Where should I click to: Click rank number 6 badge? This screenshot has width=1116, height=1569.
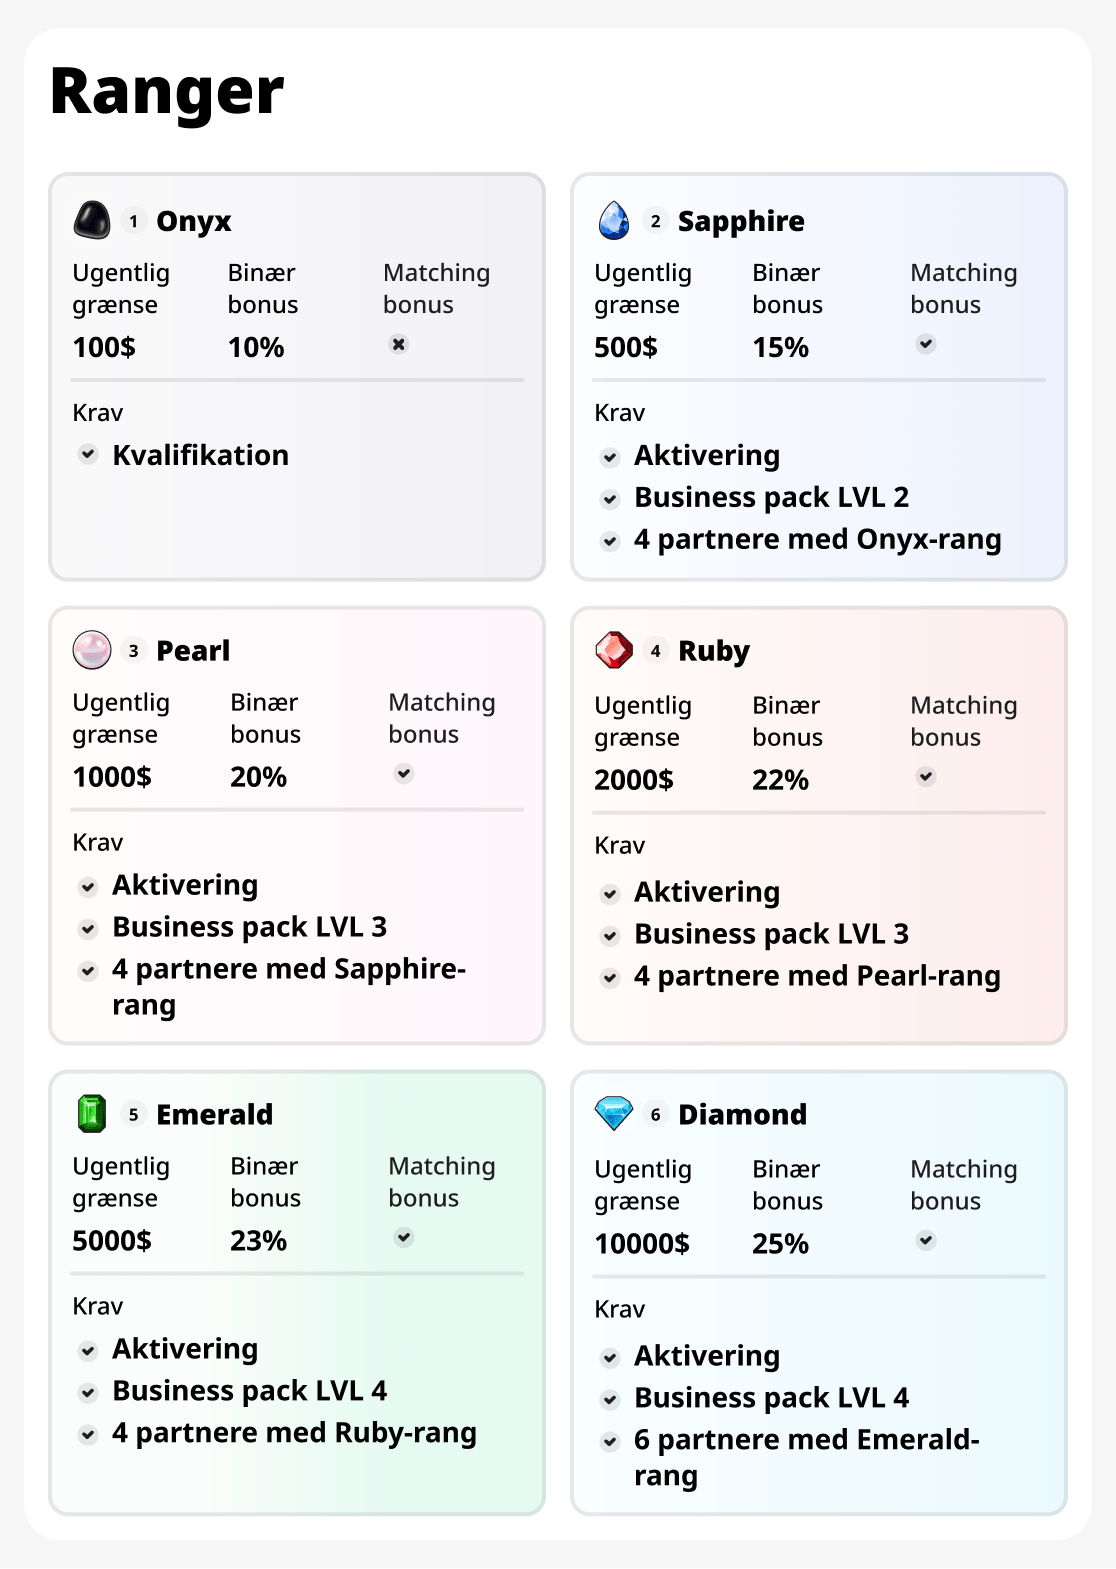pyautogui.click(x=655, y=1114)
